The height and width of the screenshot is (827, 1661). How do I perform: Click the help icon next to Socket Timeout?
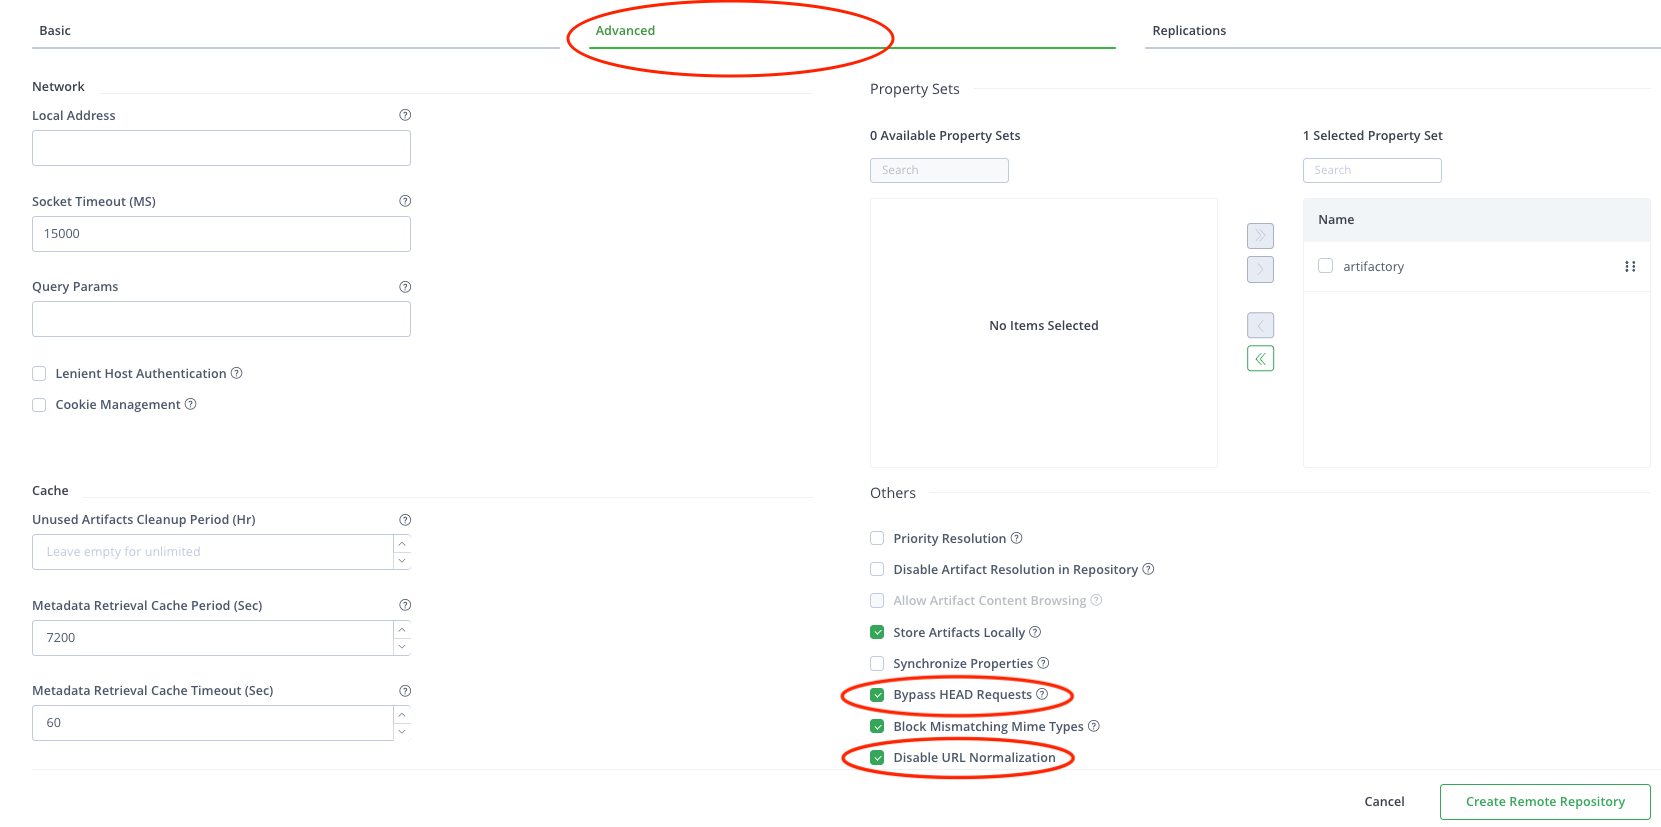[405, 201]
